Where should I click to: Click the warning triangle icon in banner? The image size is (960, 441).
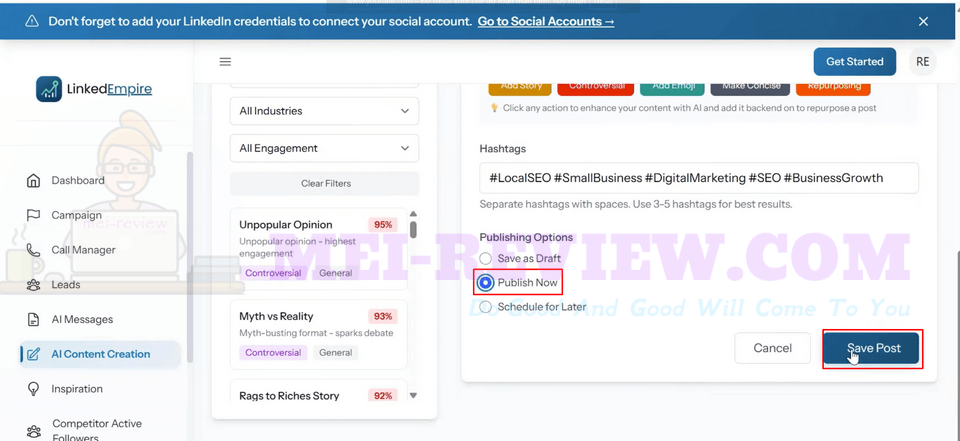pyautogui.click(x=32, y=21)
